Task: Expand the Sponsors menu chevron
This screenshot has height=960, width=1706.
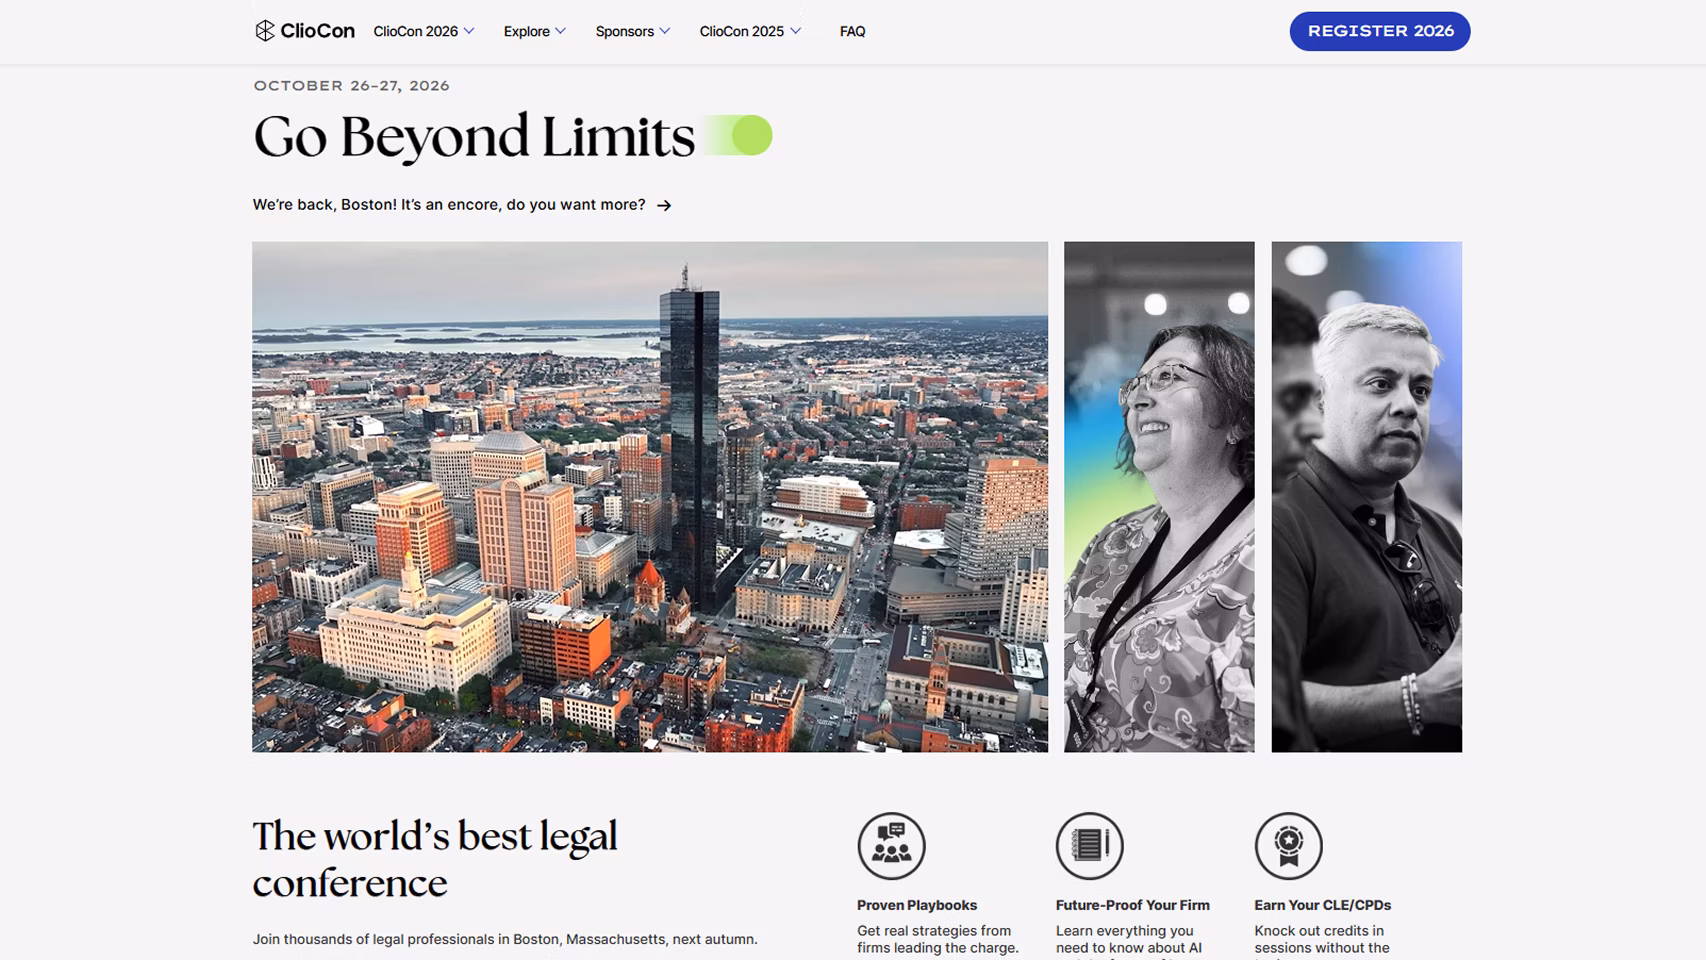Action: tap(665, 31)
